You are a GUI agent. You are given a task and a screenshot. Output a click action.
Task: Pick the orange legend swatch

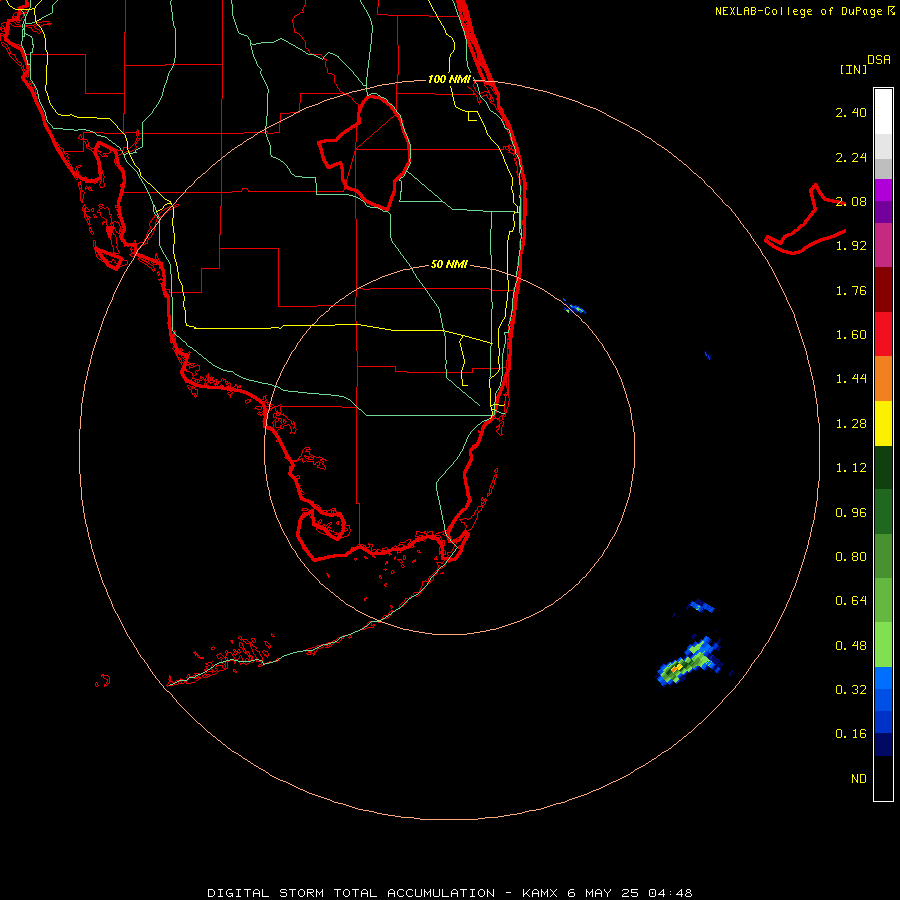click(883, 378)
